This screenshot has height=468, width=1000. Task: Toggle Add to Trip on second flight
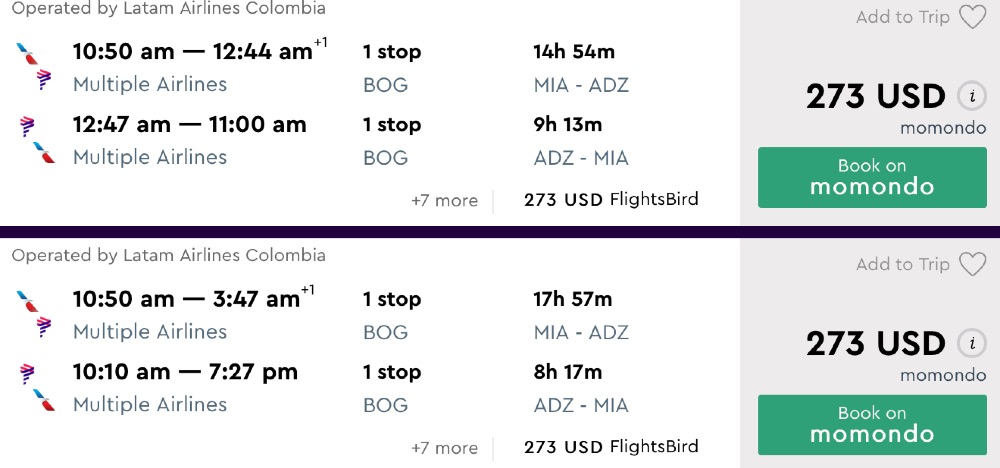(x=903, y=264)
